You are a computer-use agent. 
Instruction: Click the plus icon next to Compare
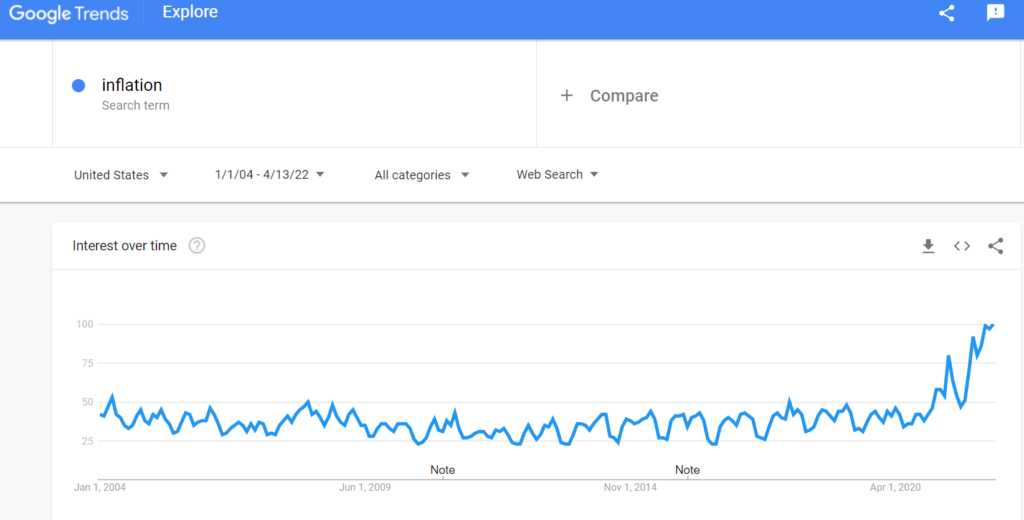point(566,95)
